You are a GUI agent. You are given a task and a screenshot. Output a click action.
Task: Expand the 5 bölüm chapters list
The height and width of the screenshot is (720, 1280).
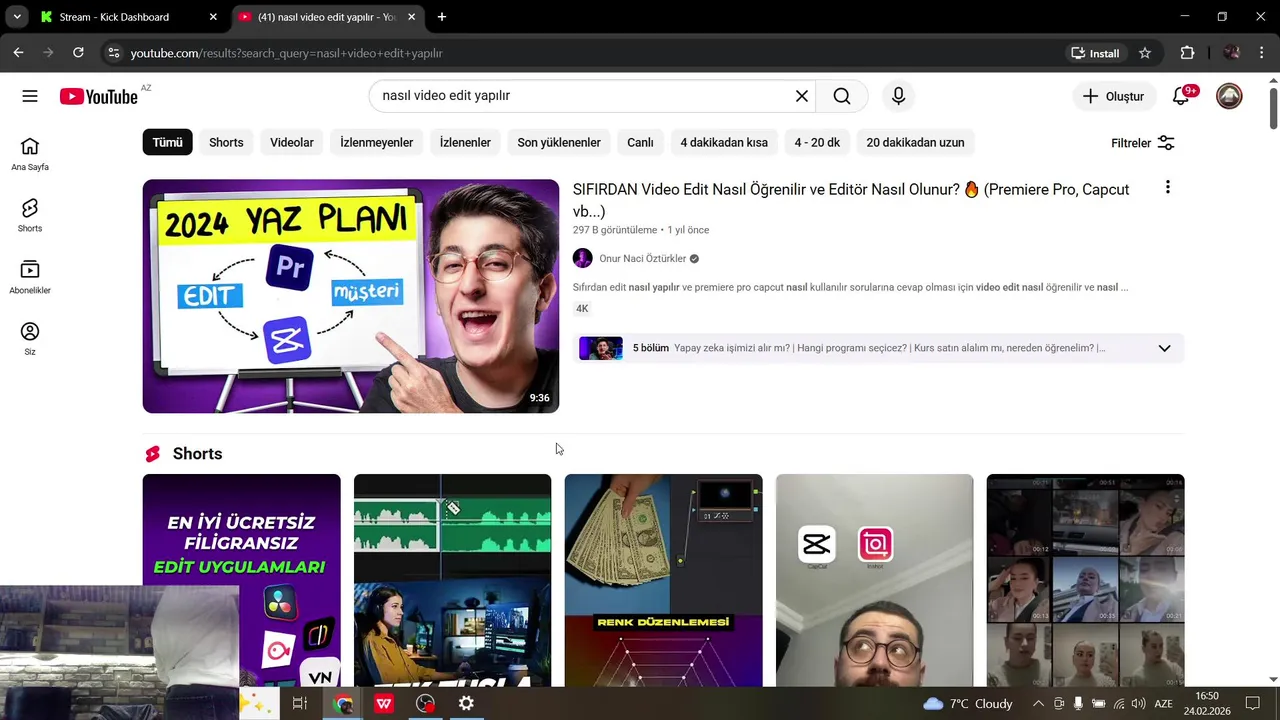(x=1164, y=348)
